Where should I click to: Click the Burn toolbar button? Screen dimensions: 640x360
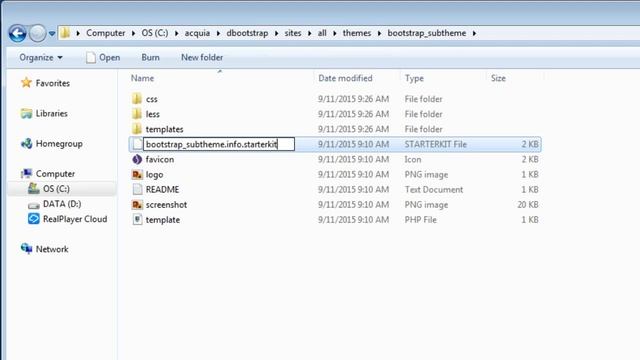click(151, 58)
